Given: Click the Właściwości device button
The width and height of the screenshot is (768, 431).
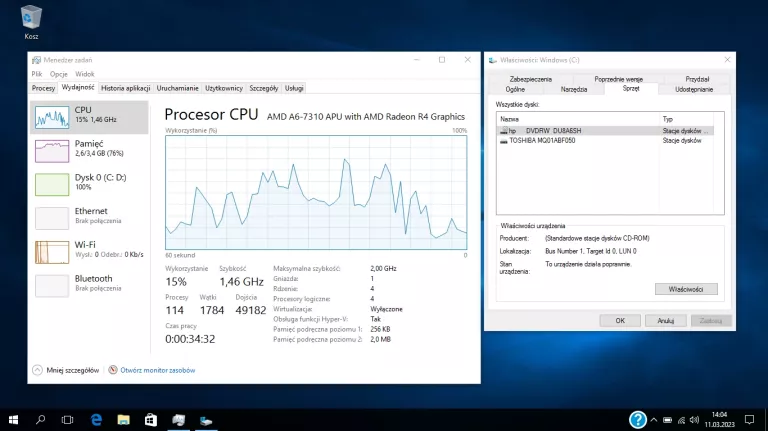Looking at the screenshot, I should (686, 289).
